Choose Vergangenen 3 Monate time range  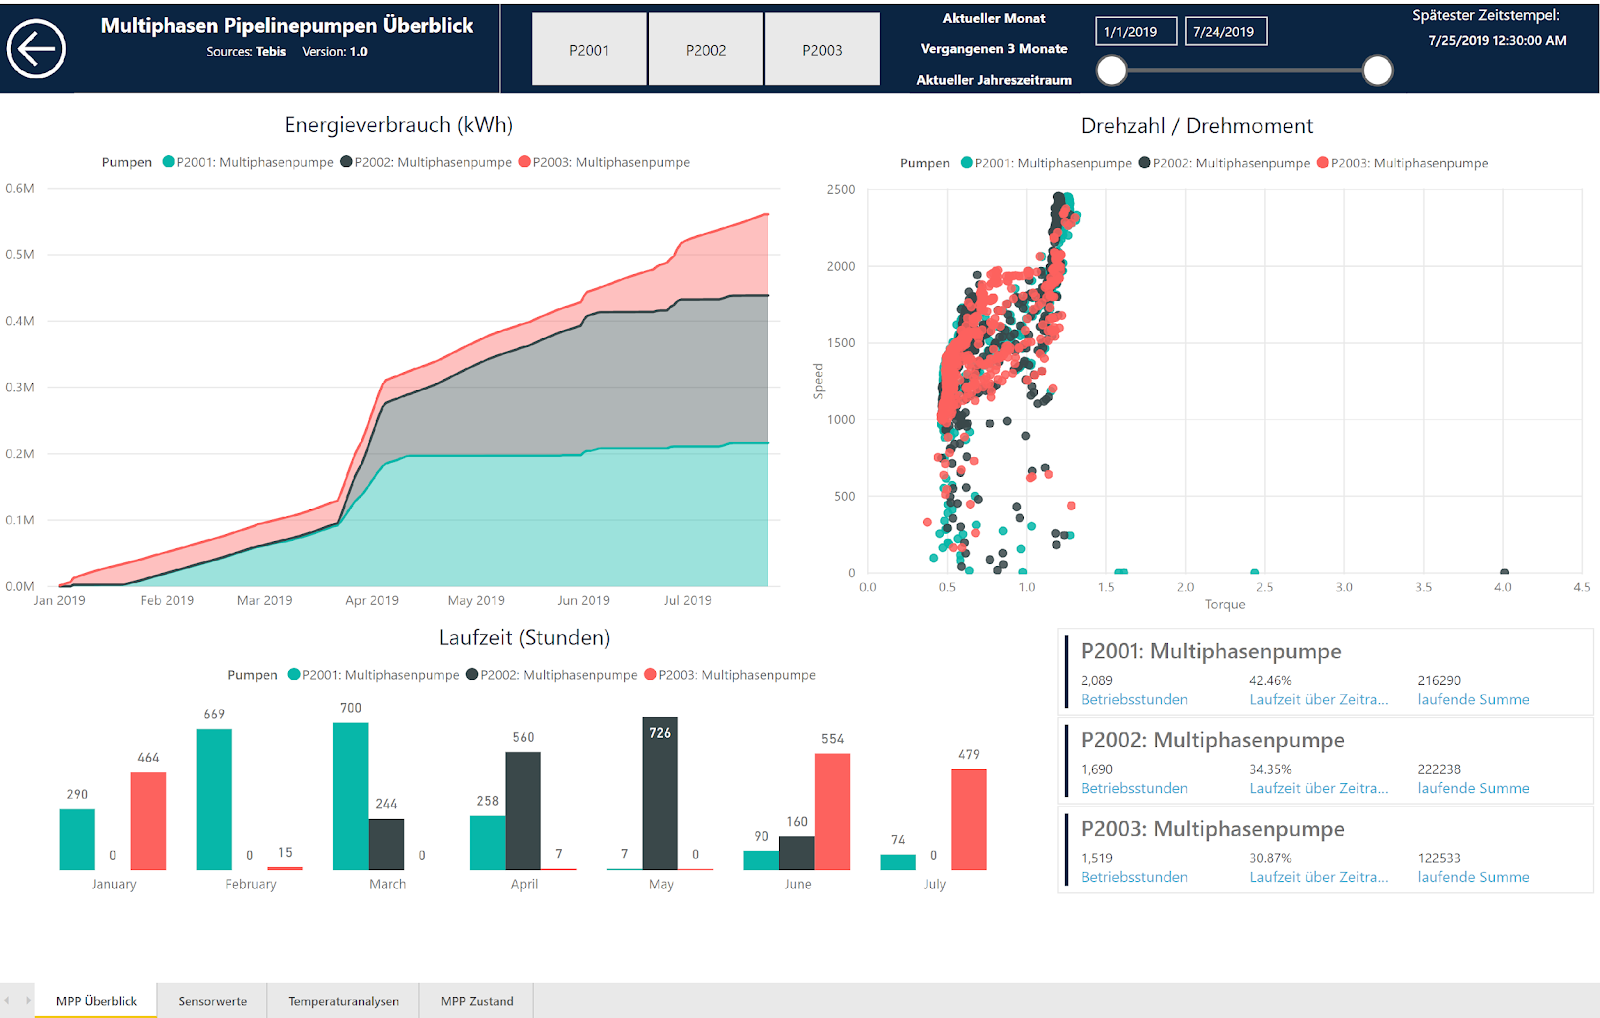pos(993,49)
